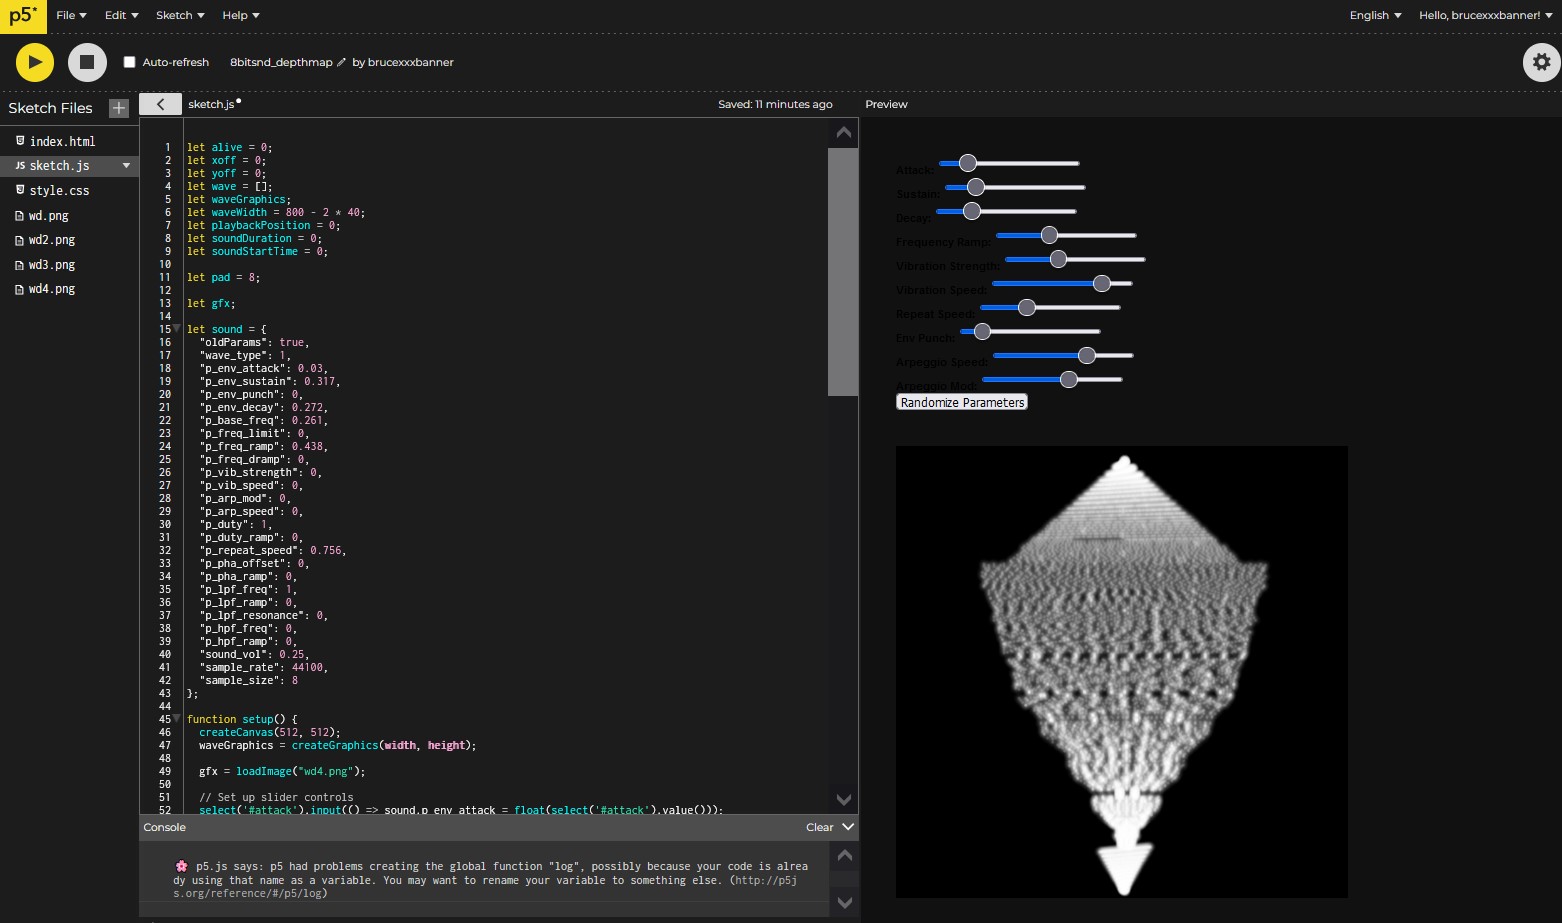Select wd4.png in Sketch Files

(x=52, y=289)
